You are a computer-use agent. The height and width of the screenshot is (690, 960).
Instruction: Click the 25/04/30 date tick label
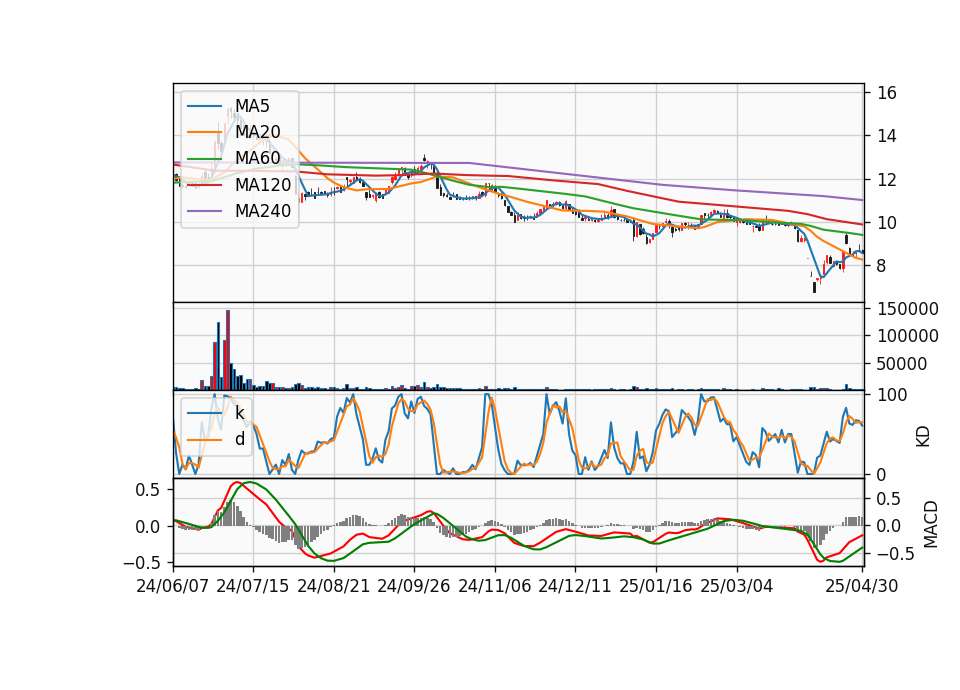coord(862,586)
